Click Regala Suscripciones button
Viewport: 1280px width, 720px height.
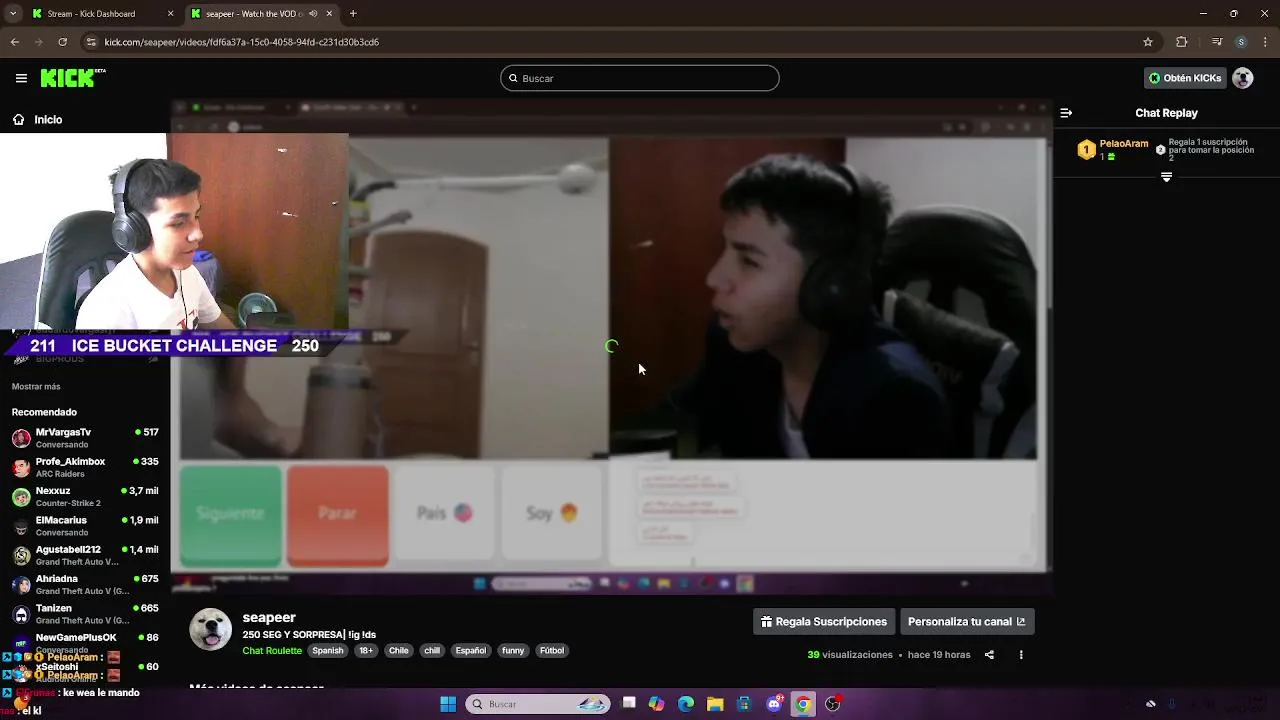(824, 621)
